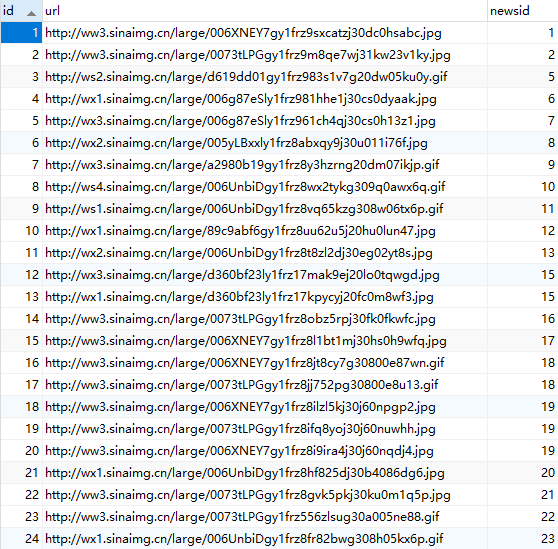Screen dimensions: 558x549
Task: Click id cell for row 12
Action: tap(21, 275)
